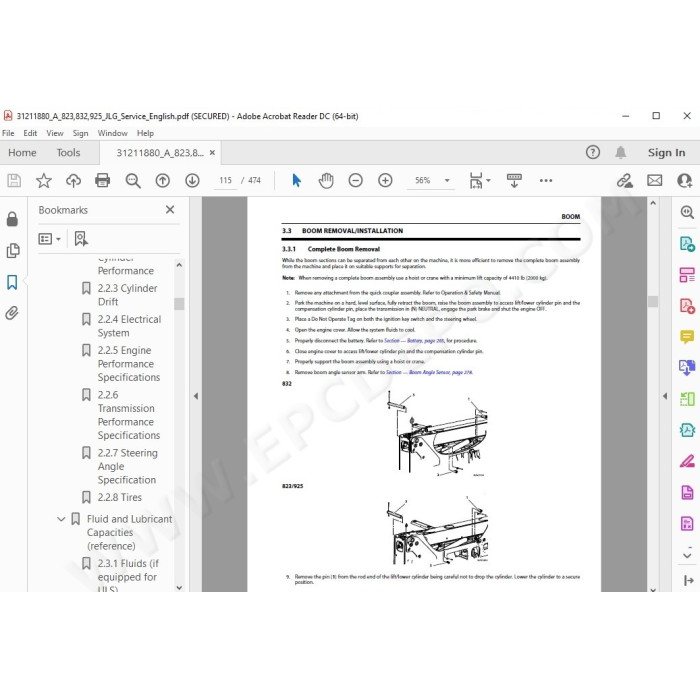The width and height of the screenshot is (700, 700).
Task: Zoom out with minus icon
Action: pyautogui.click(x=355, y=180)
